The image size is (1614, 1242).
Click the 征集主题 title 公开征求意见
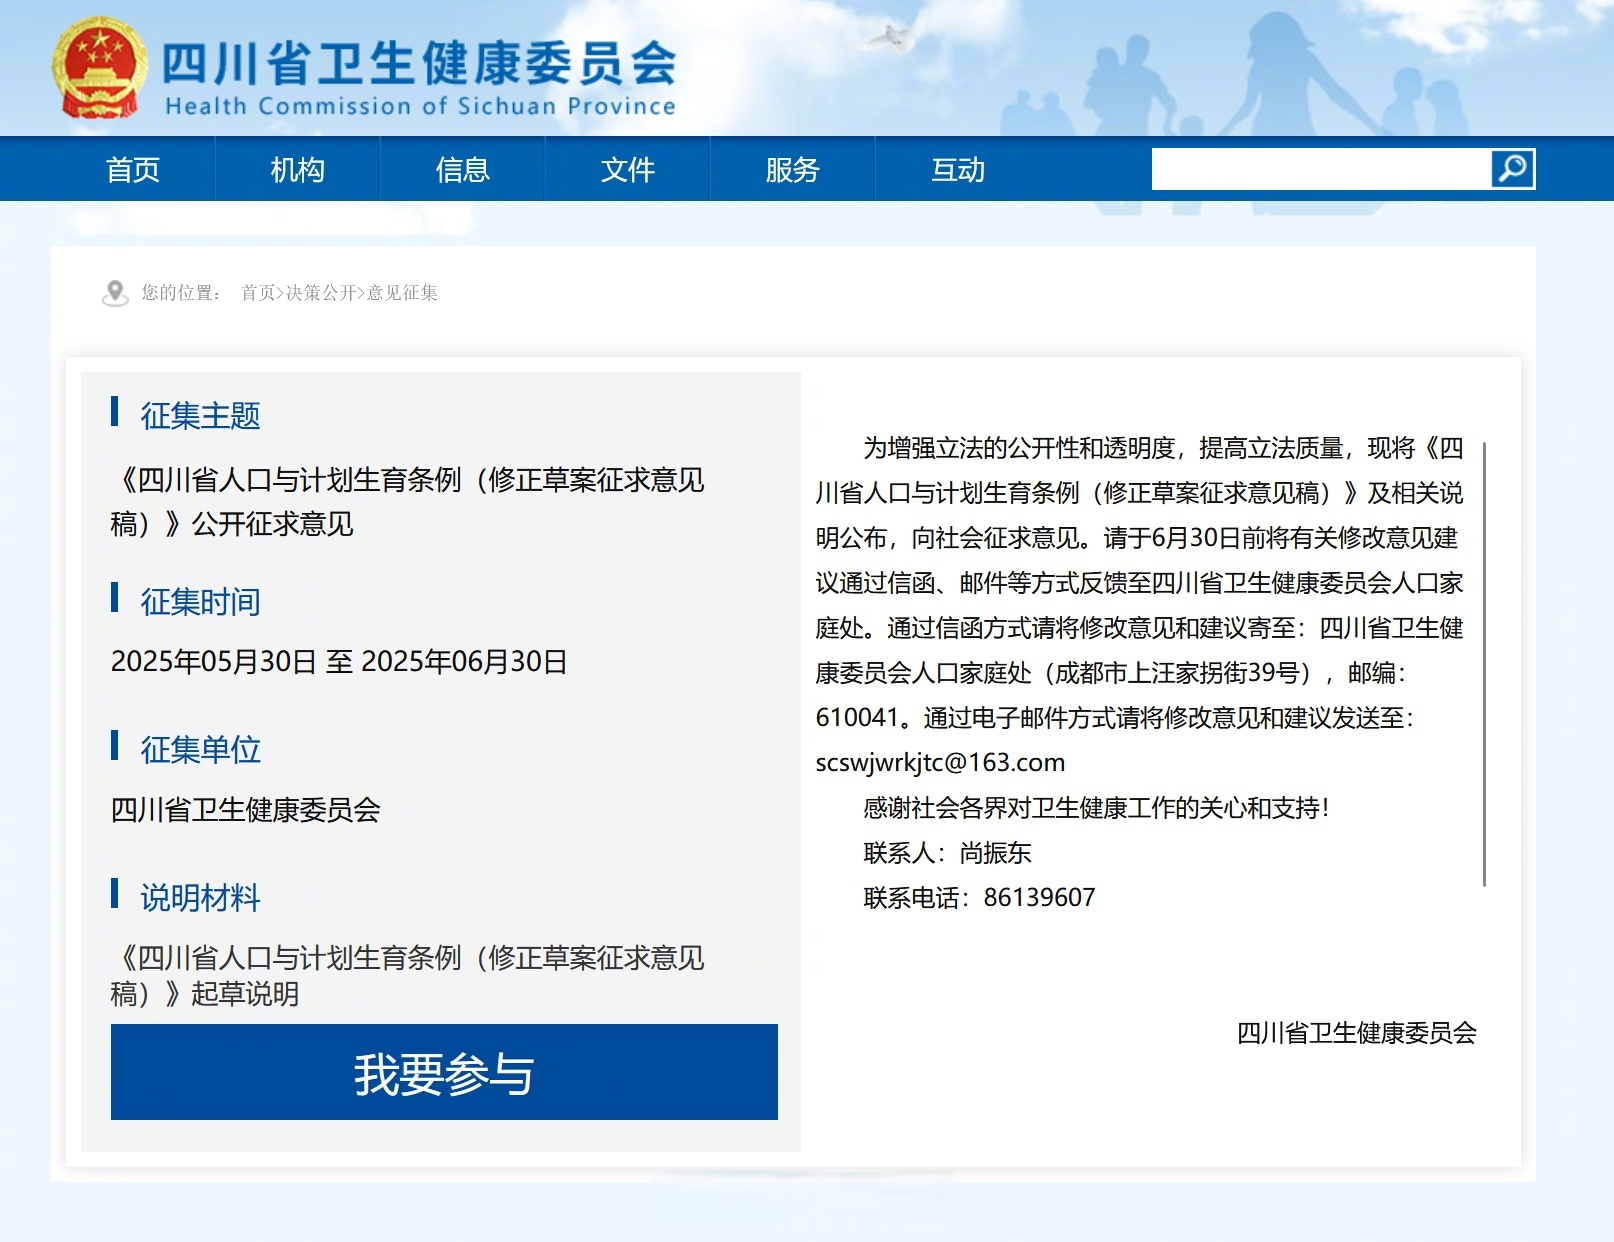407,502
